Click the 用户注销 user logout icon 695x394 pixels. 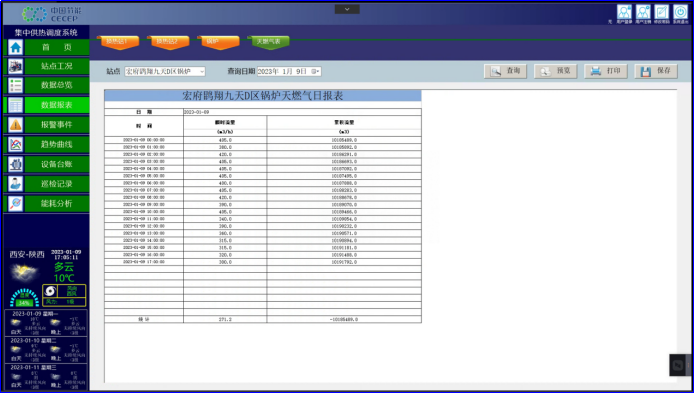(x=643, y=12)
